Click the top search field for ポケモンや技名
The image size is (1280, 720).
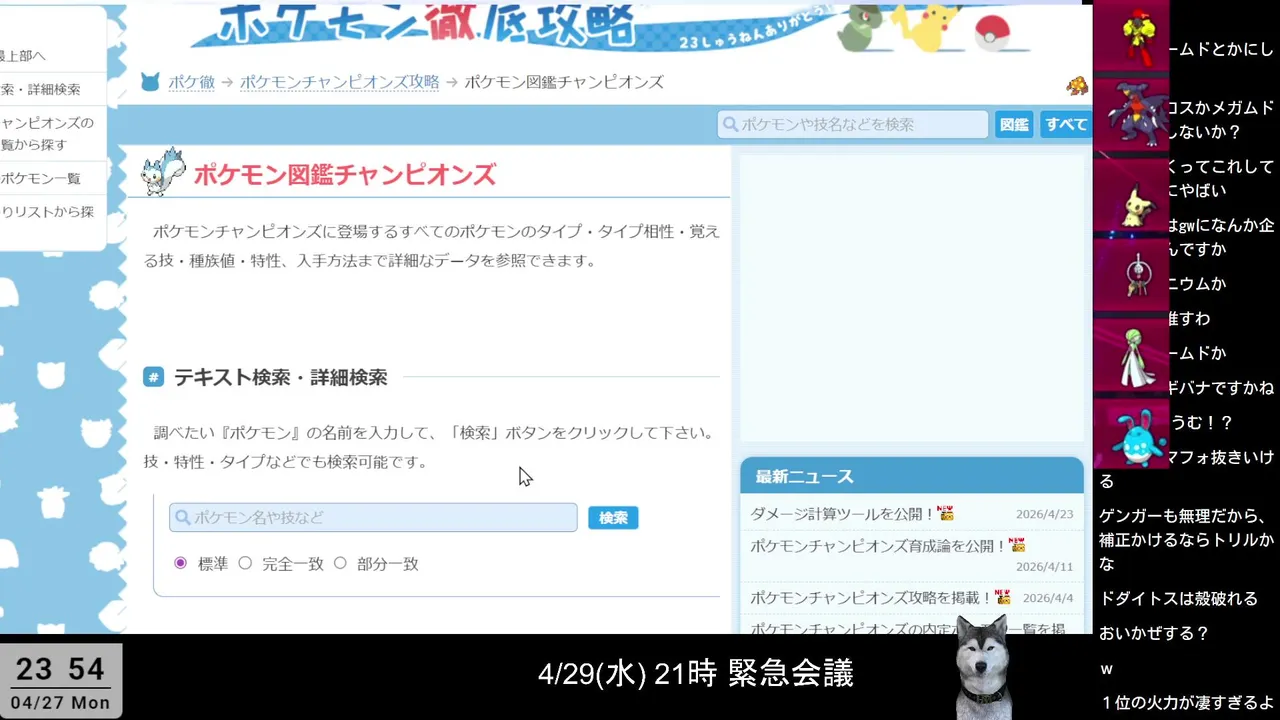(852, 125)
